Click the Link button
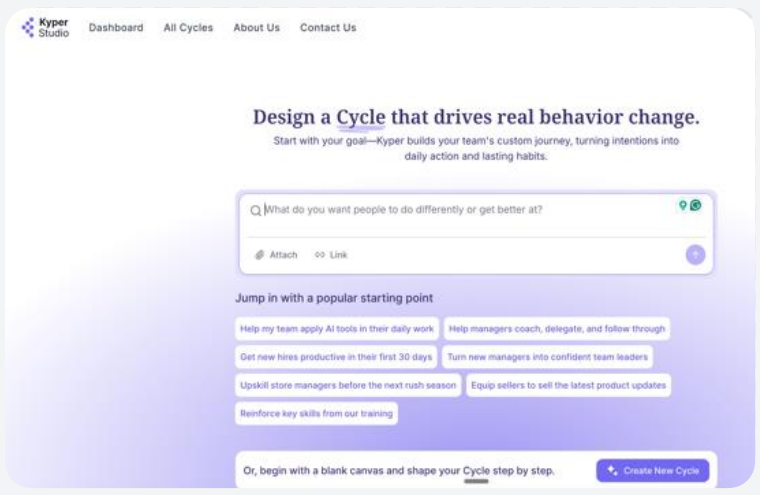 (331, 255)
